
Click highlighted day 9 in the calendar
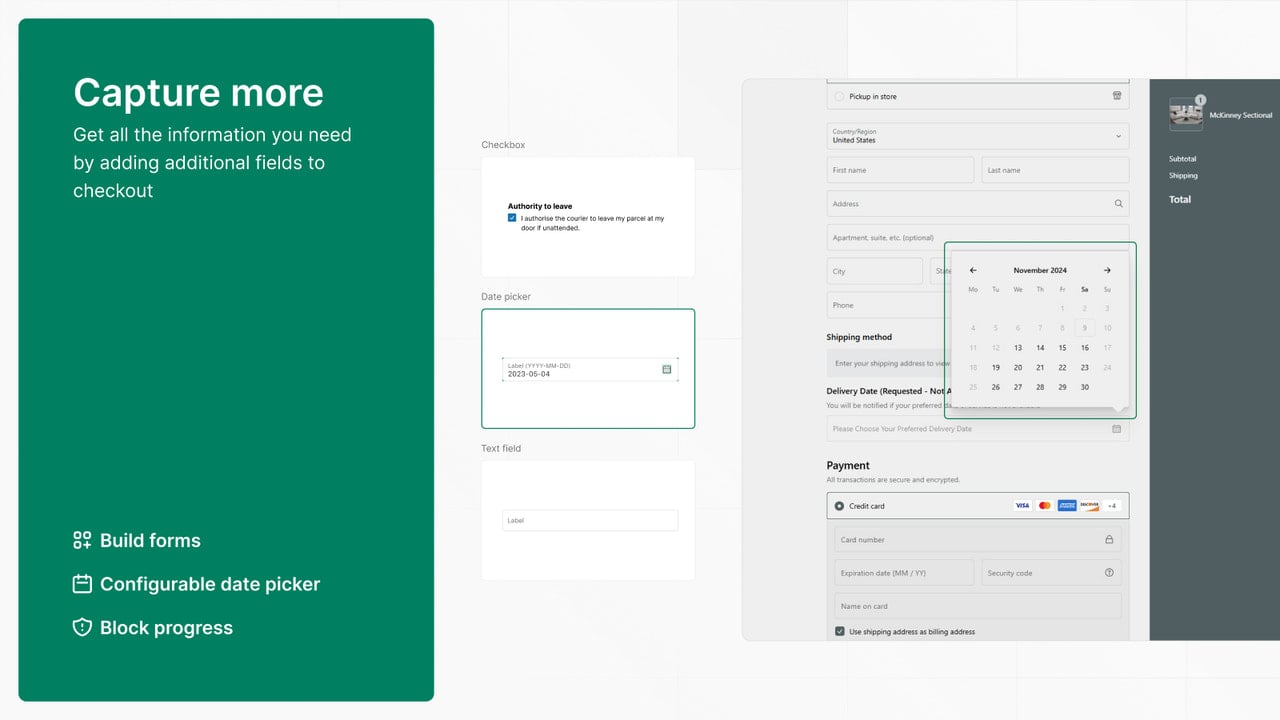tap(1085, 328)
